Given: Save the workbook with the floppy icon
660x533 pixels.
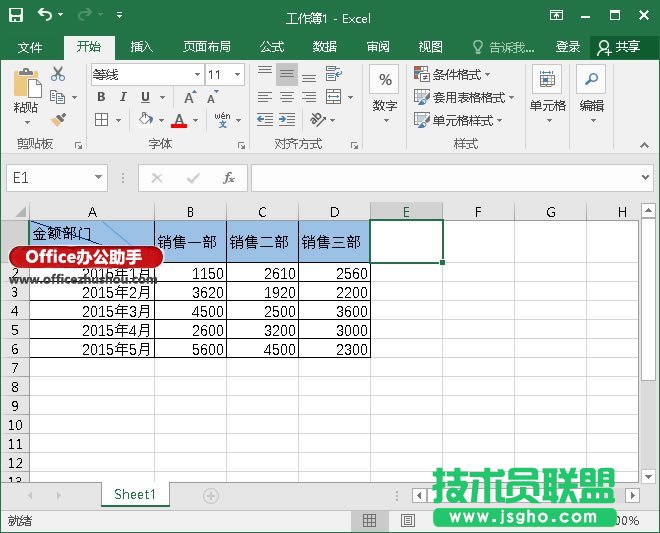Looking at the screenshot, I should (16, 15).
